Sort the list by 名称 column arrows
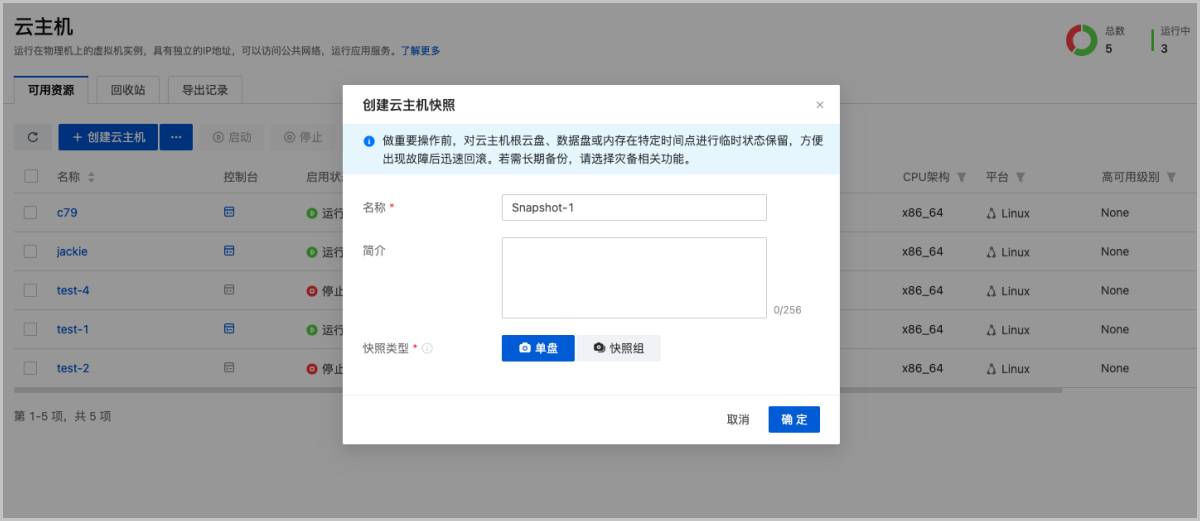This screenshot has height=521, width=1200. [x=92, y=177]
